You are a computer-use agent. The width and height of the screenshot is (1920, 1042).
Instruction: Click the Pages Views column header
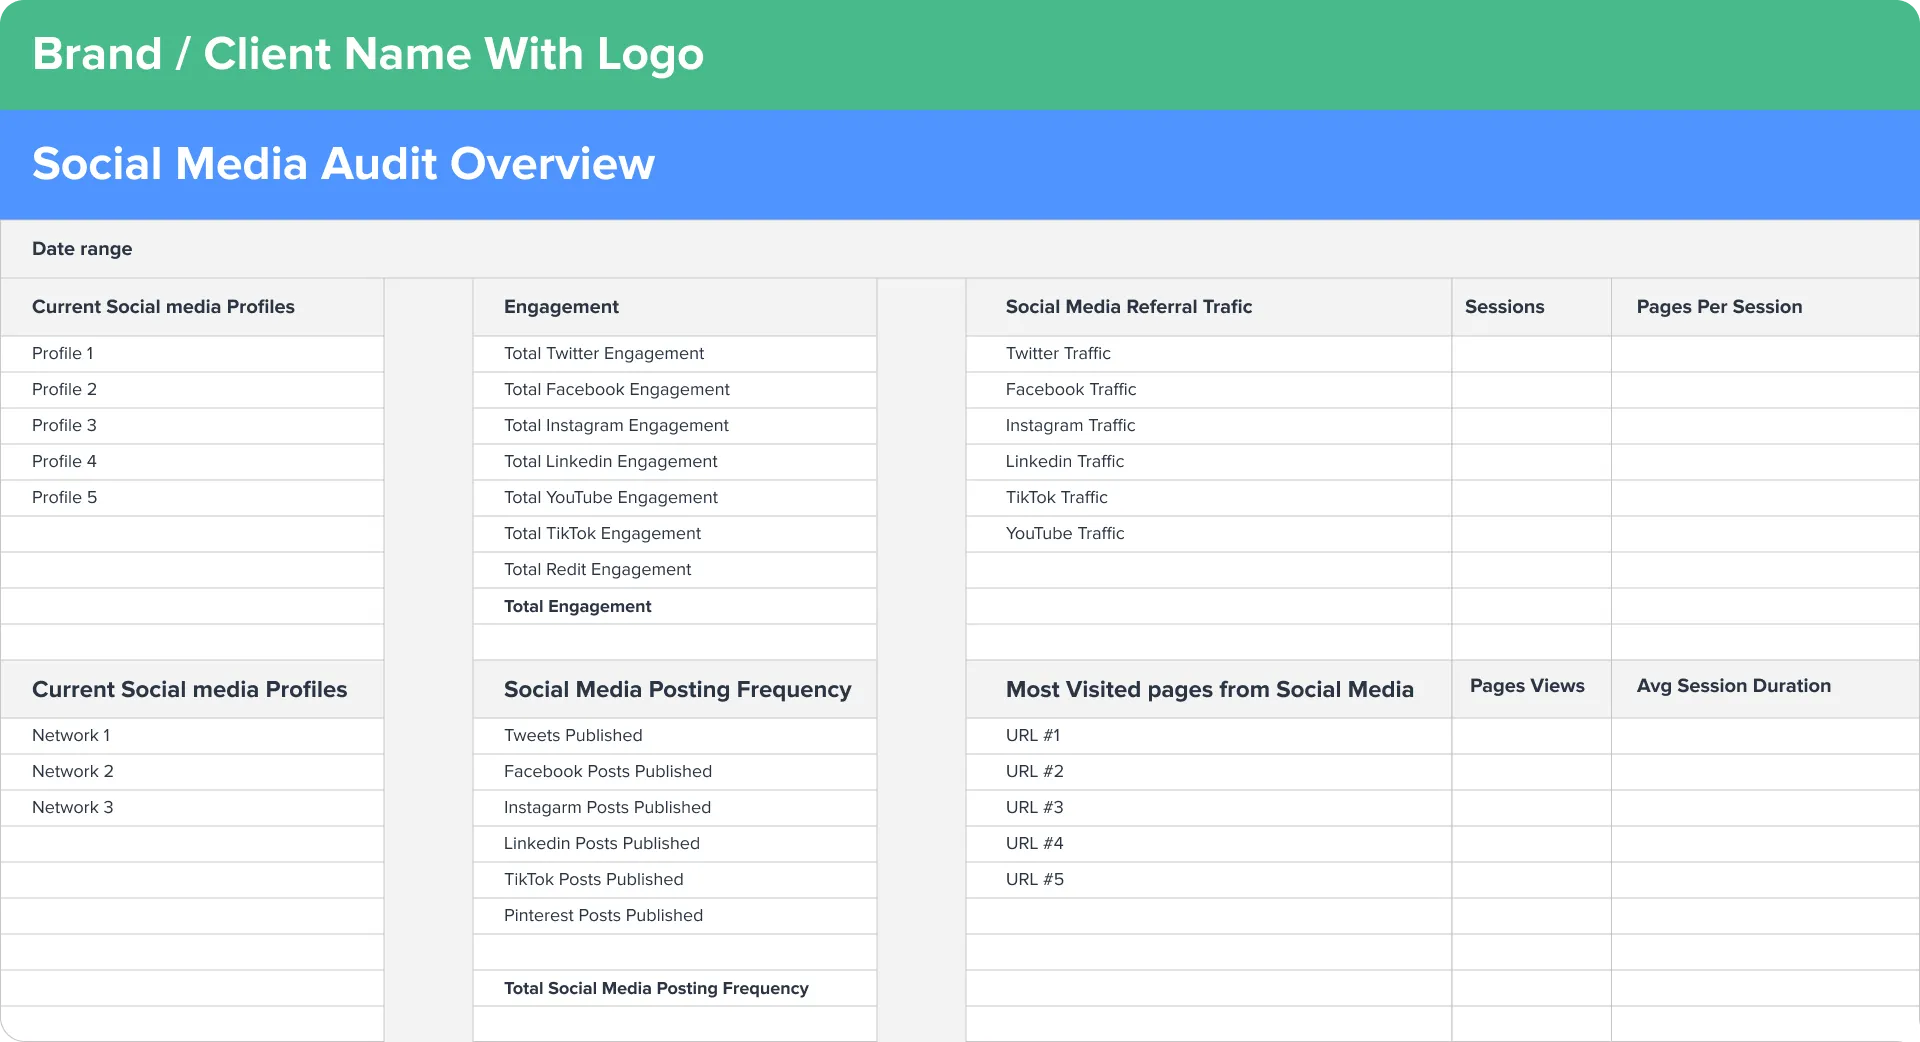point(1526,686)
